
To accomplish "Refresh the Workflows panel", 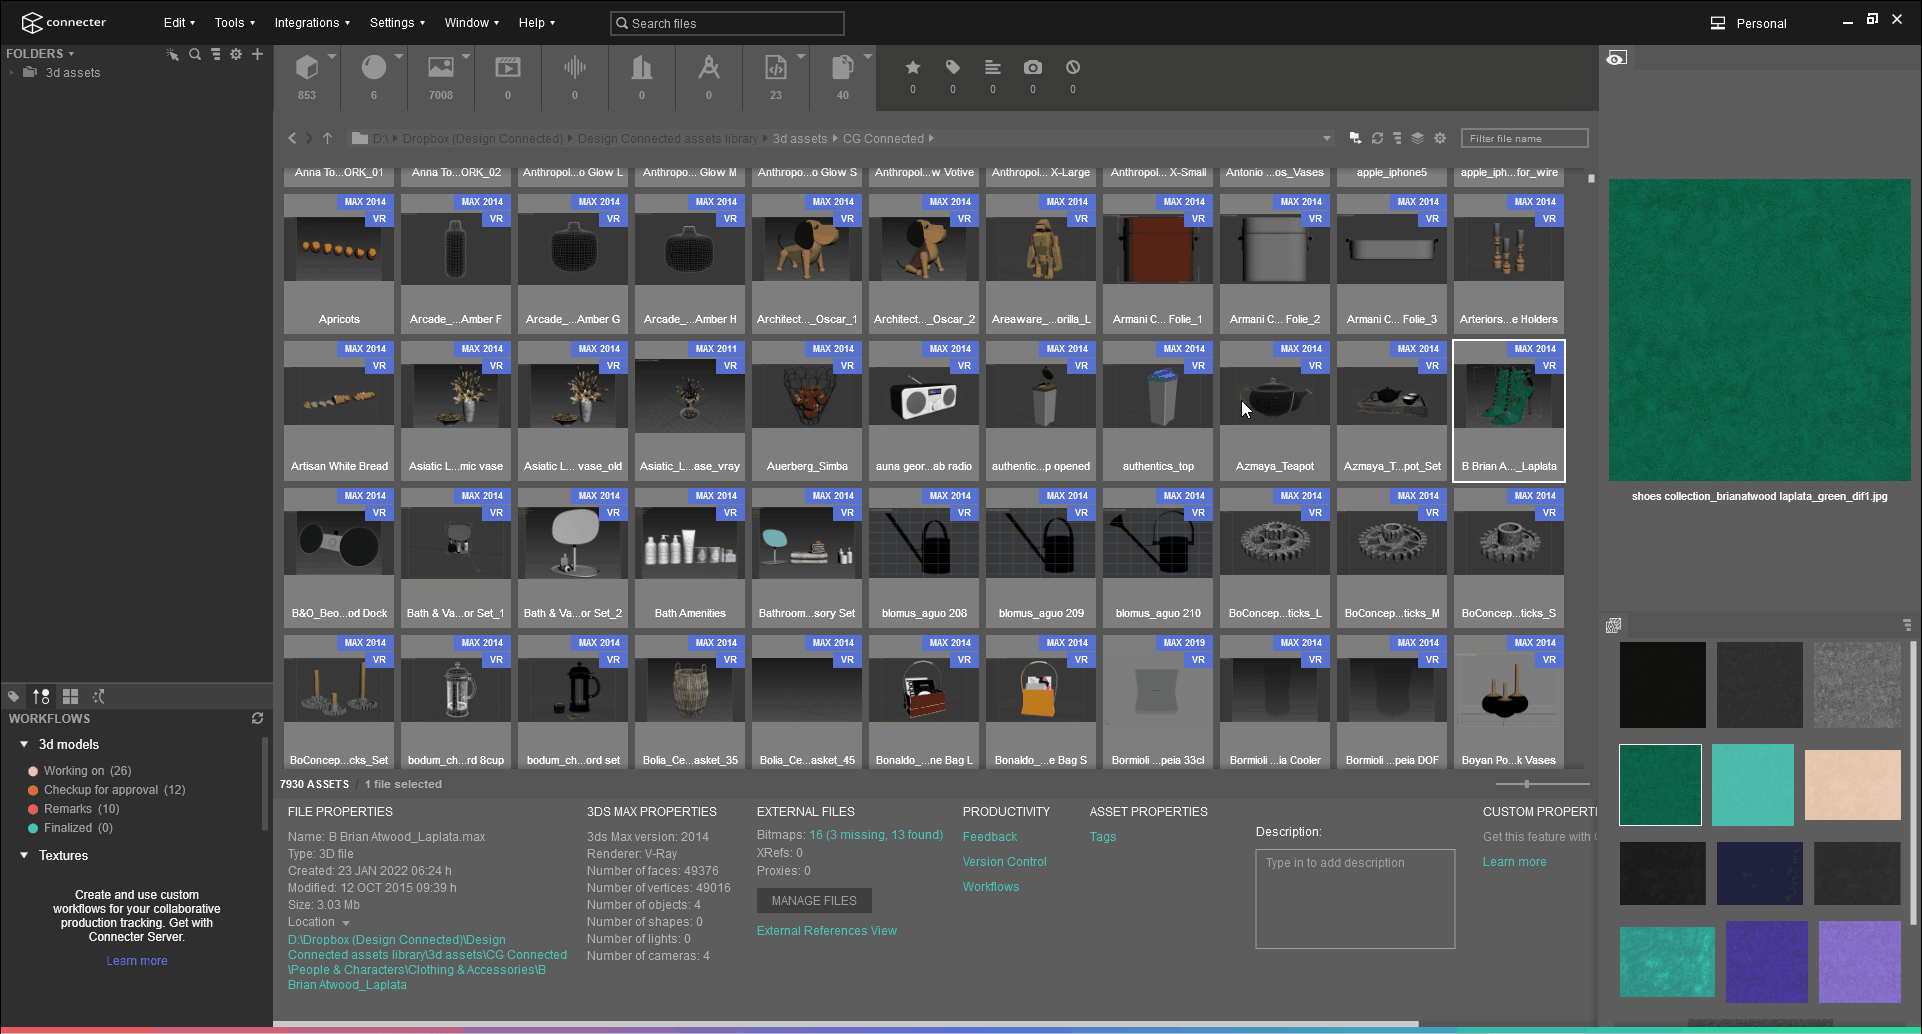I will (x=257, y=718).
